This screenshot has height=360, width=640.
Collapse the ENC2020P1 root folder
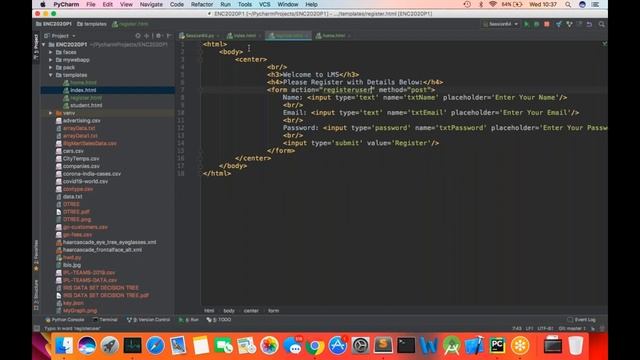(44, 44)
